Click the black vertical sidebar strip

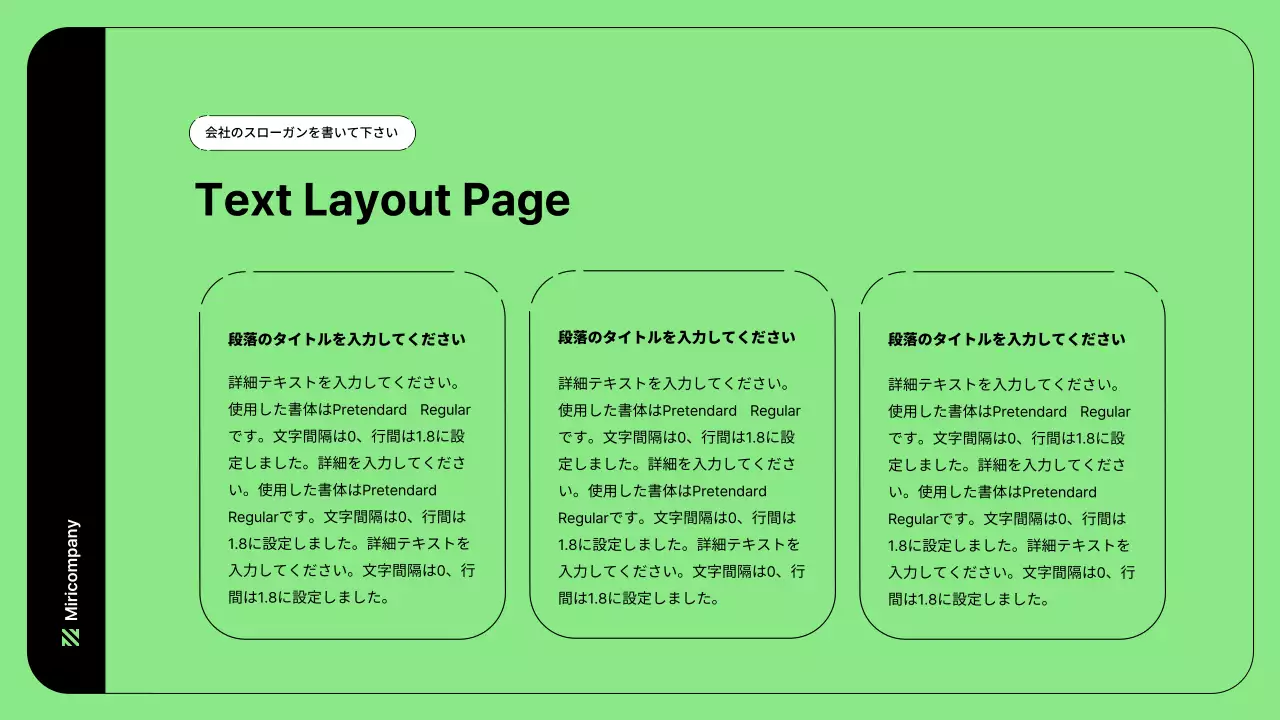click(66, 300)
